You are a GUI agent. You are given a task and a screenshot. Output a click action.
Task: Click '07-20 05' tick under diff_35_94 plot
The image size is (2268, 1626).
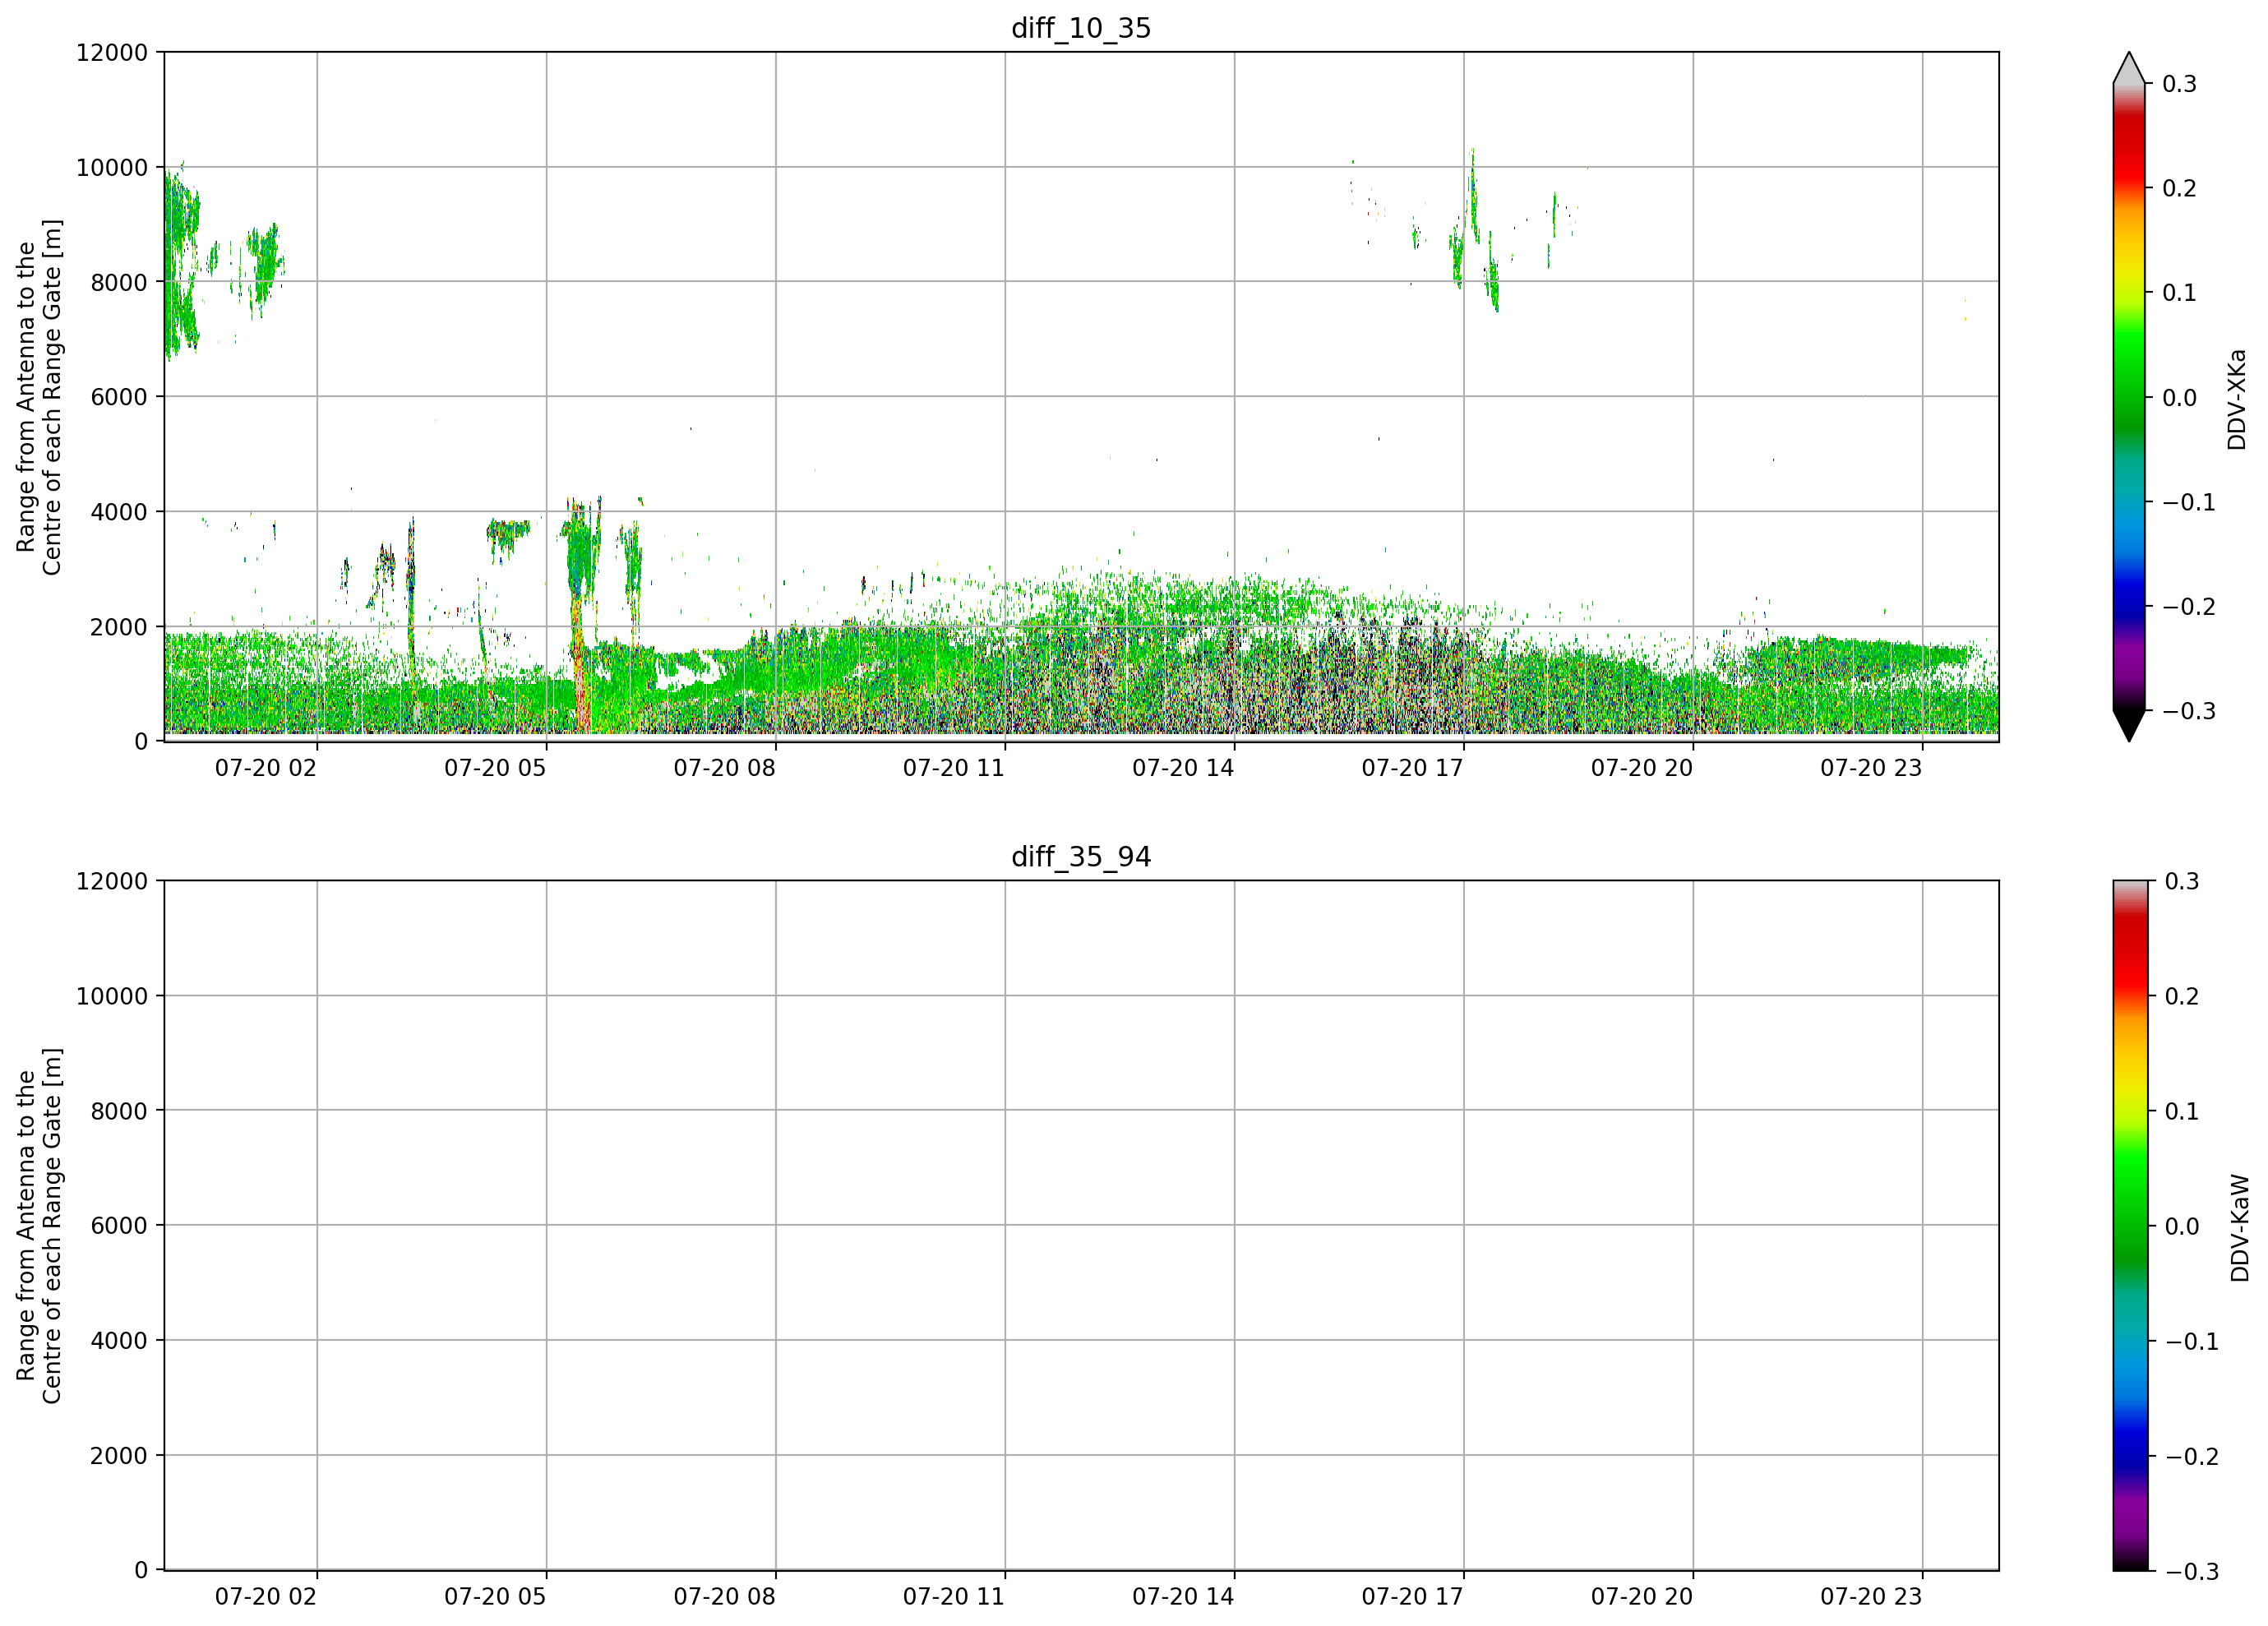[x=495, y=1597]
